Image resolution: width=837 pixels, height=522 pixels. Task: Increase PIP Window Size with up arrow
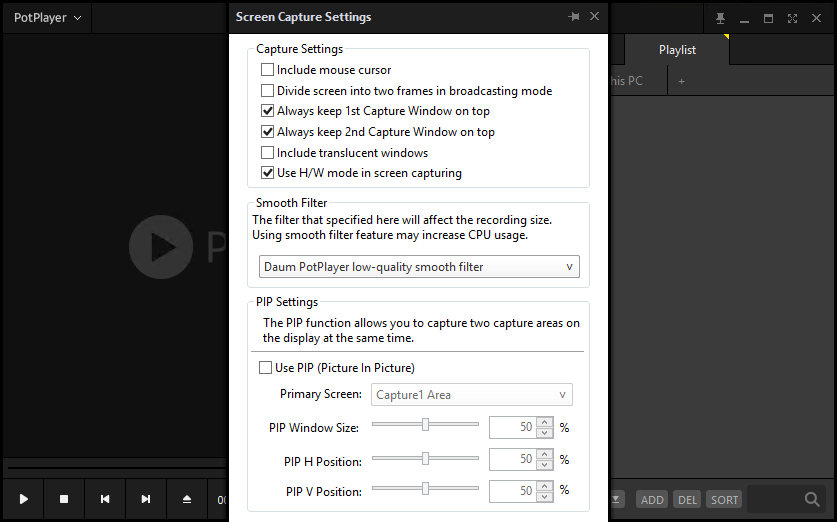click(544, 422)
